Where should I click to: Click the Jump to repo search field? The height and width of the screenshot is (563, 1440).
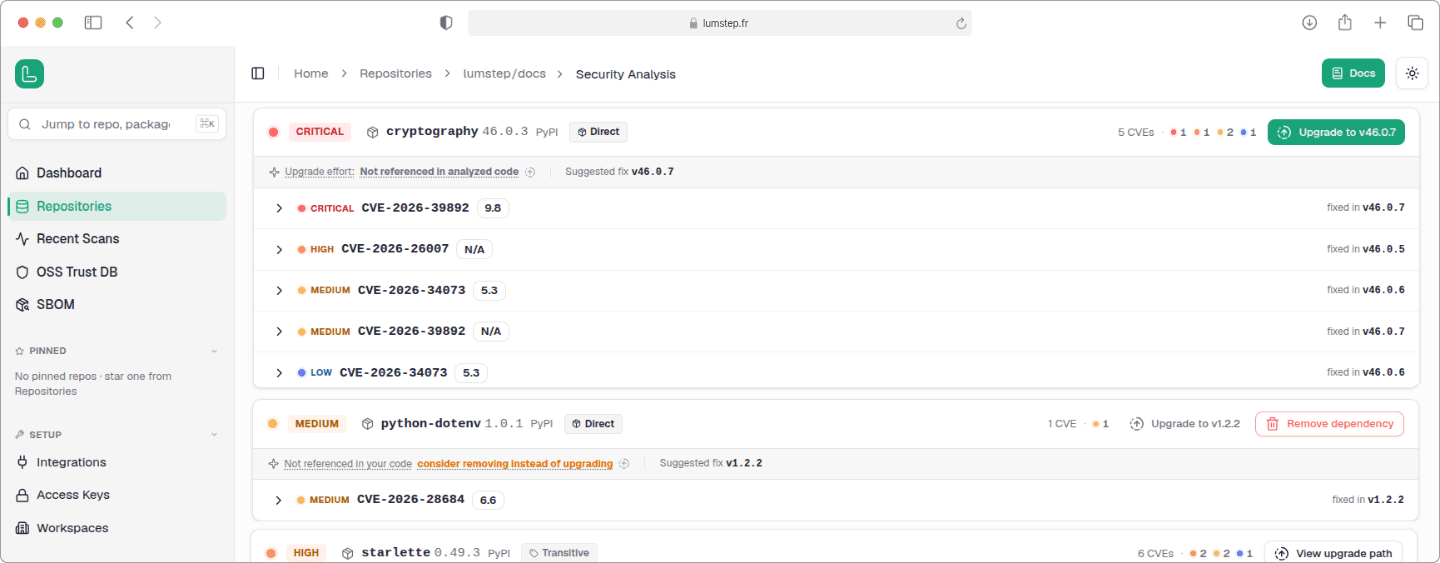[x=117, y=124]
